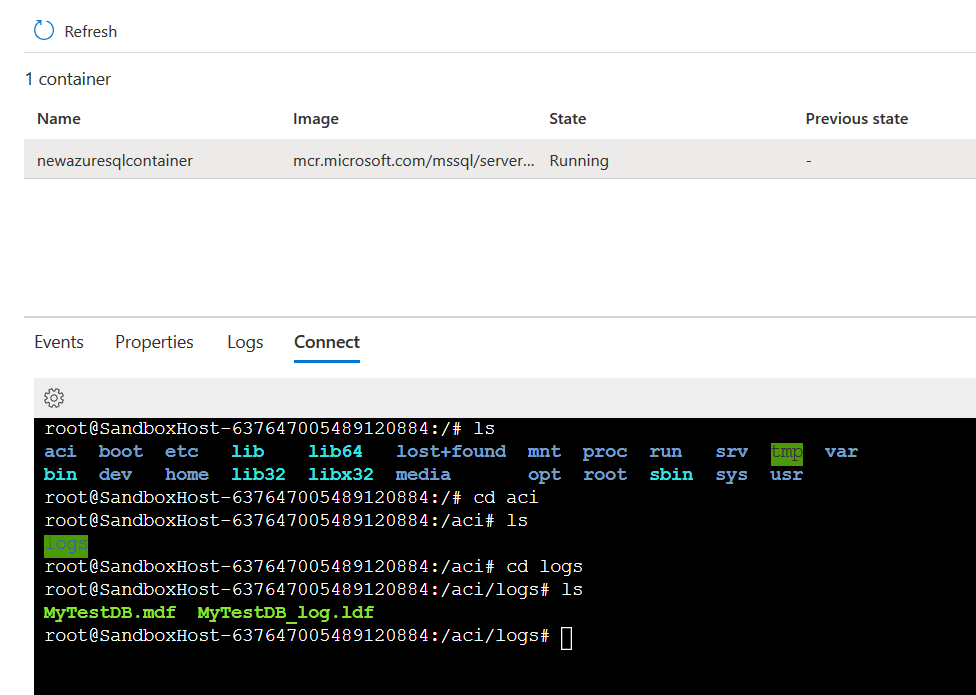View the Logs tab
This screenshot has width=976, height=695.
(x=245, y=342)
